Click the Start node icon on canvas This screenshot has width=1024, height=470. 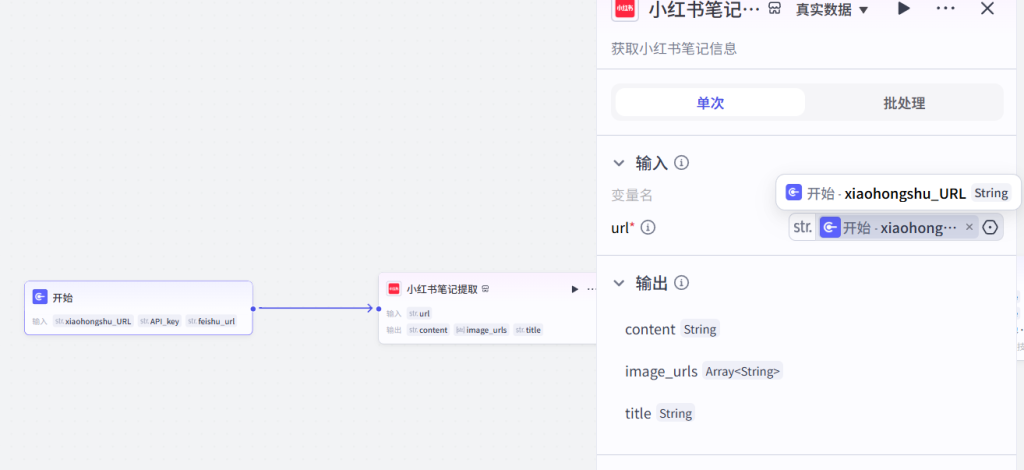pyautogui.click(x=40, y=297)
